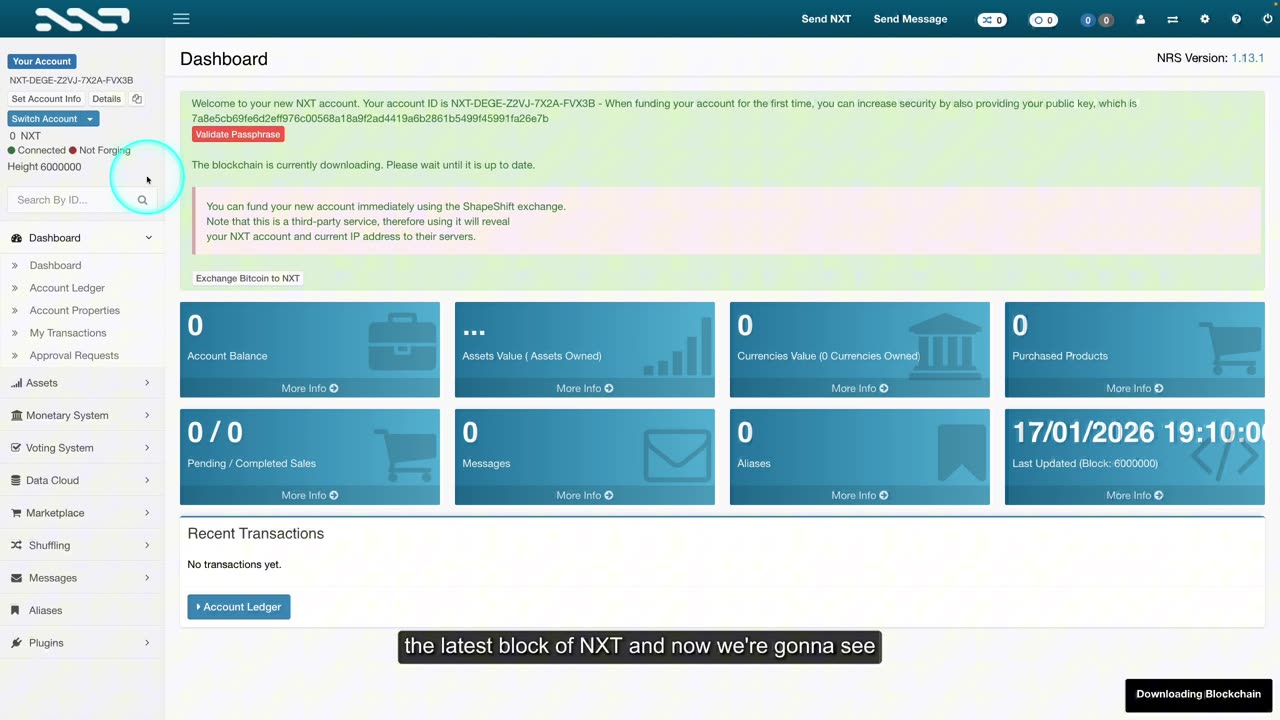The height and width of the screenshot is (720, 1280).
Task: Click the bar chart icon on Assets Value card
Action: click(677, 346)
